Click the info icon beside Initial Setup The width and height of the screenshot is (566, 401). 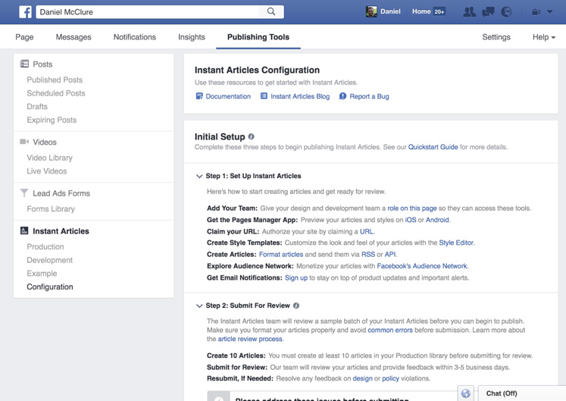pyautogui.click(x=251, y=136)
